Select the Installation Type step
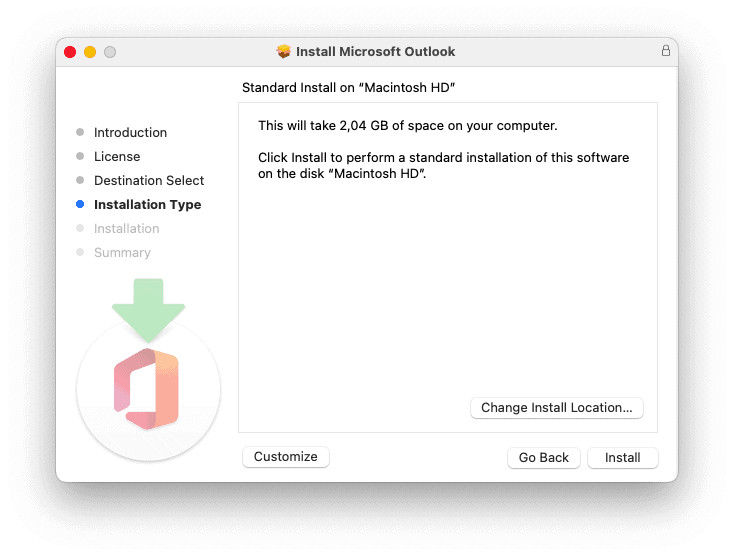The height and width of the screenshot is (556, 734). 147,205
